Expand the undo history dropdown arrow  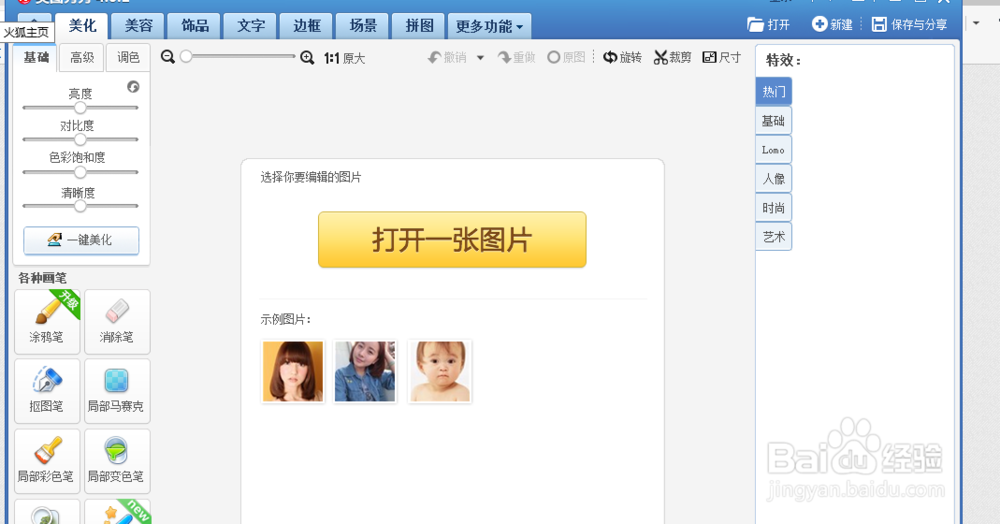coord(480,58)
